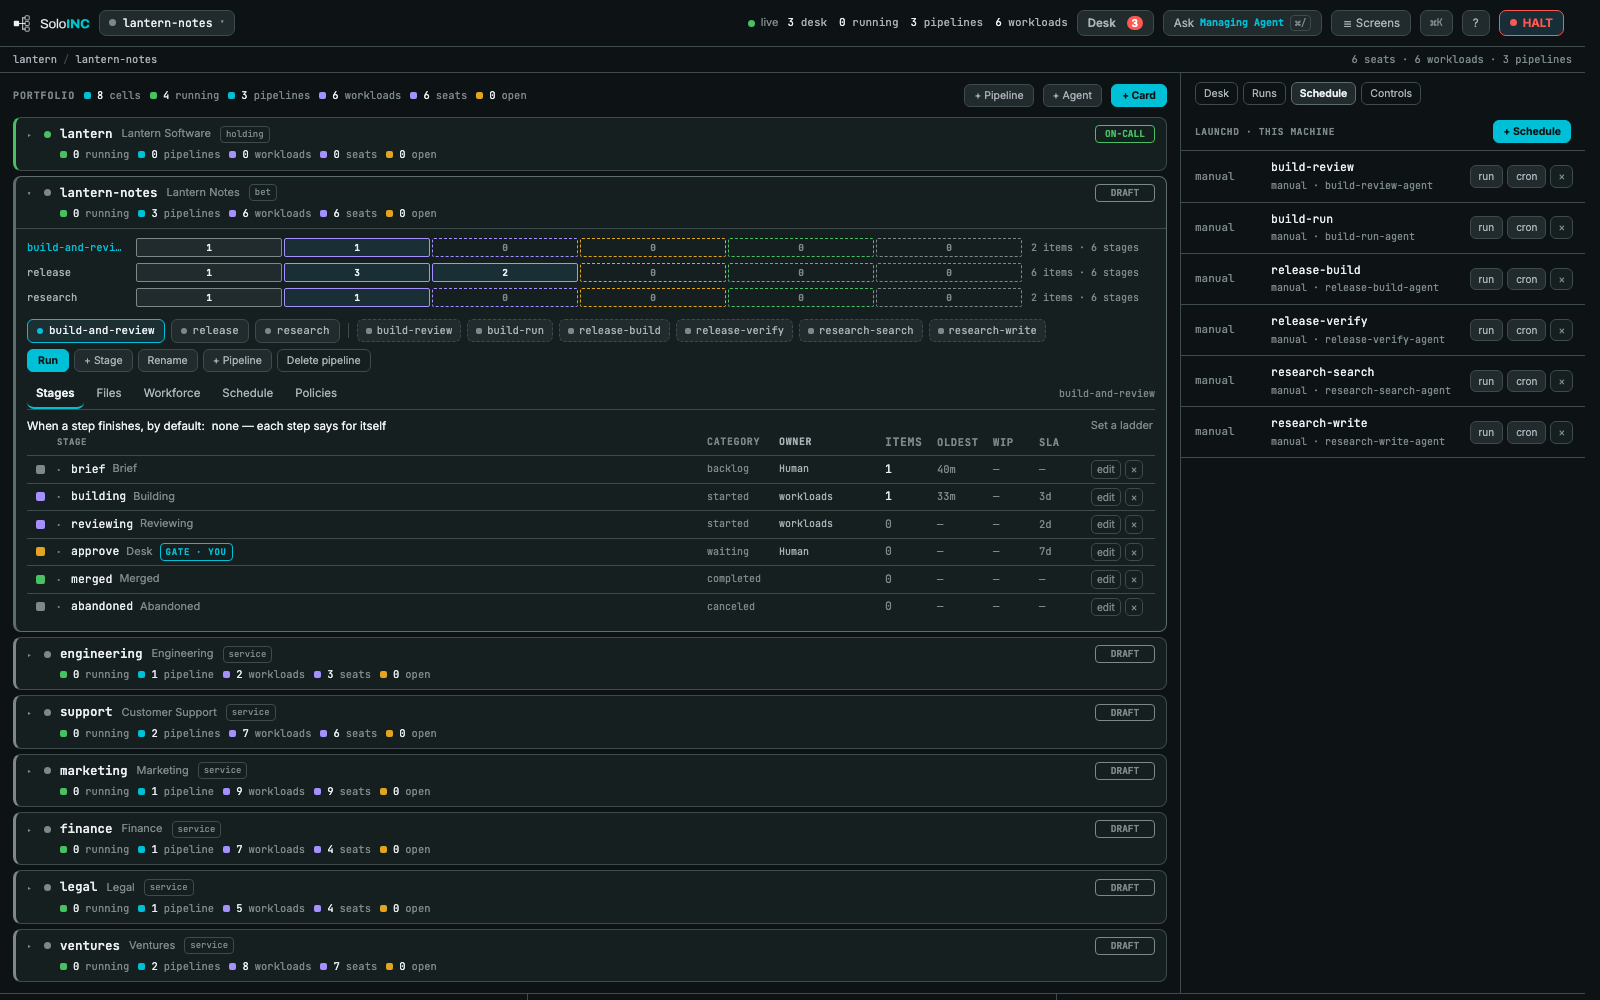Expand the marketing cell
Image resolution: width=1600 pixels, height=1000 pixels.
30,772
